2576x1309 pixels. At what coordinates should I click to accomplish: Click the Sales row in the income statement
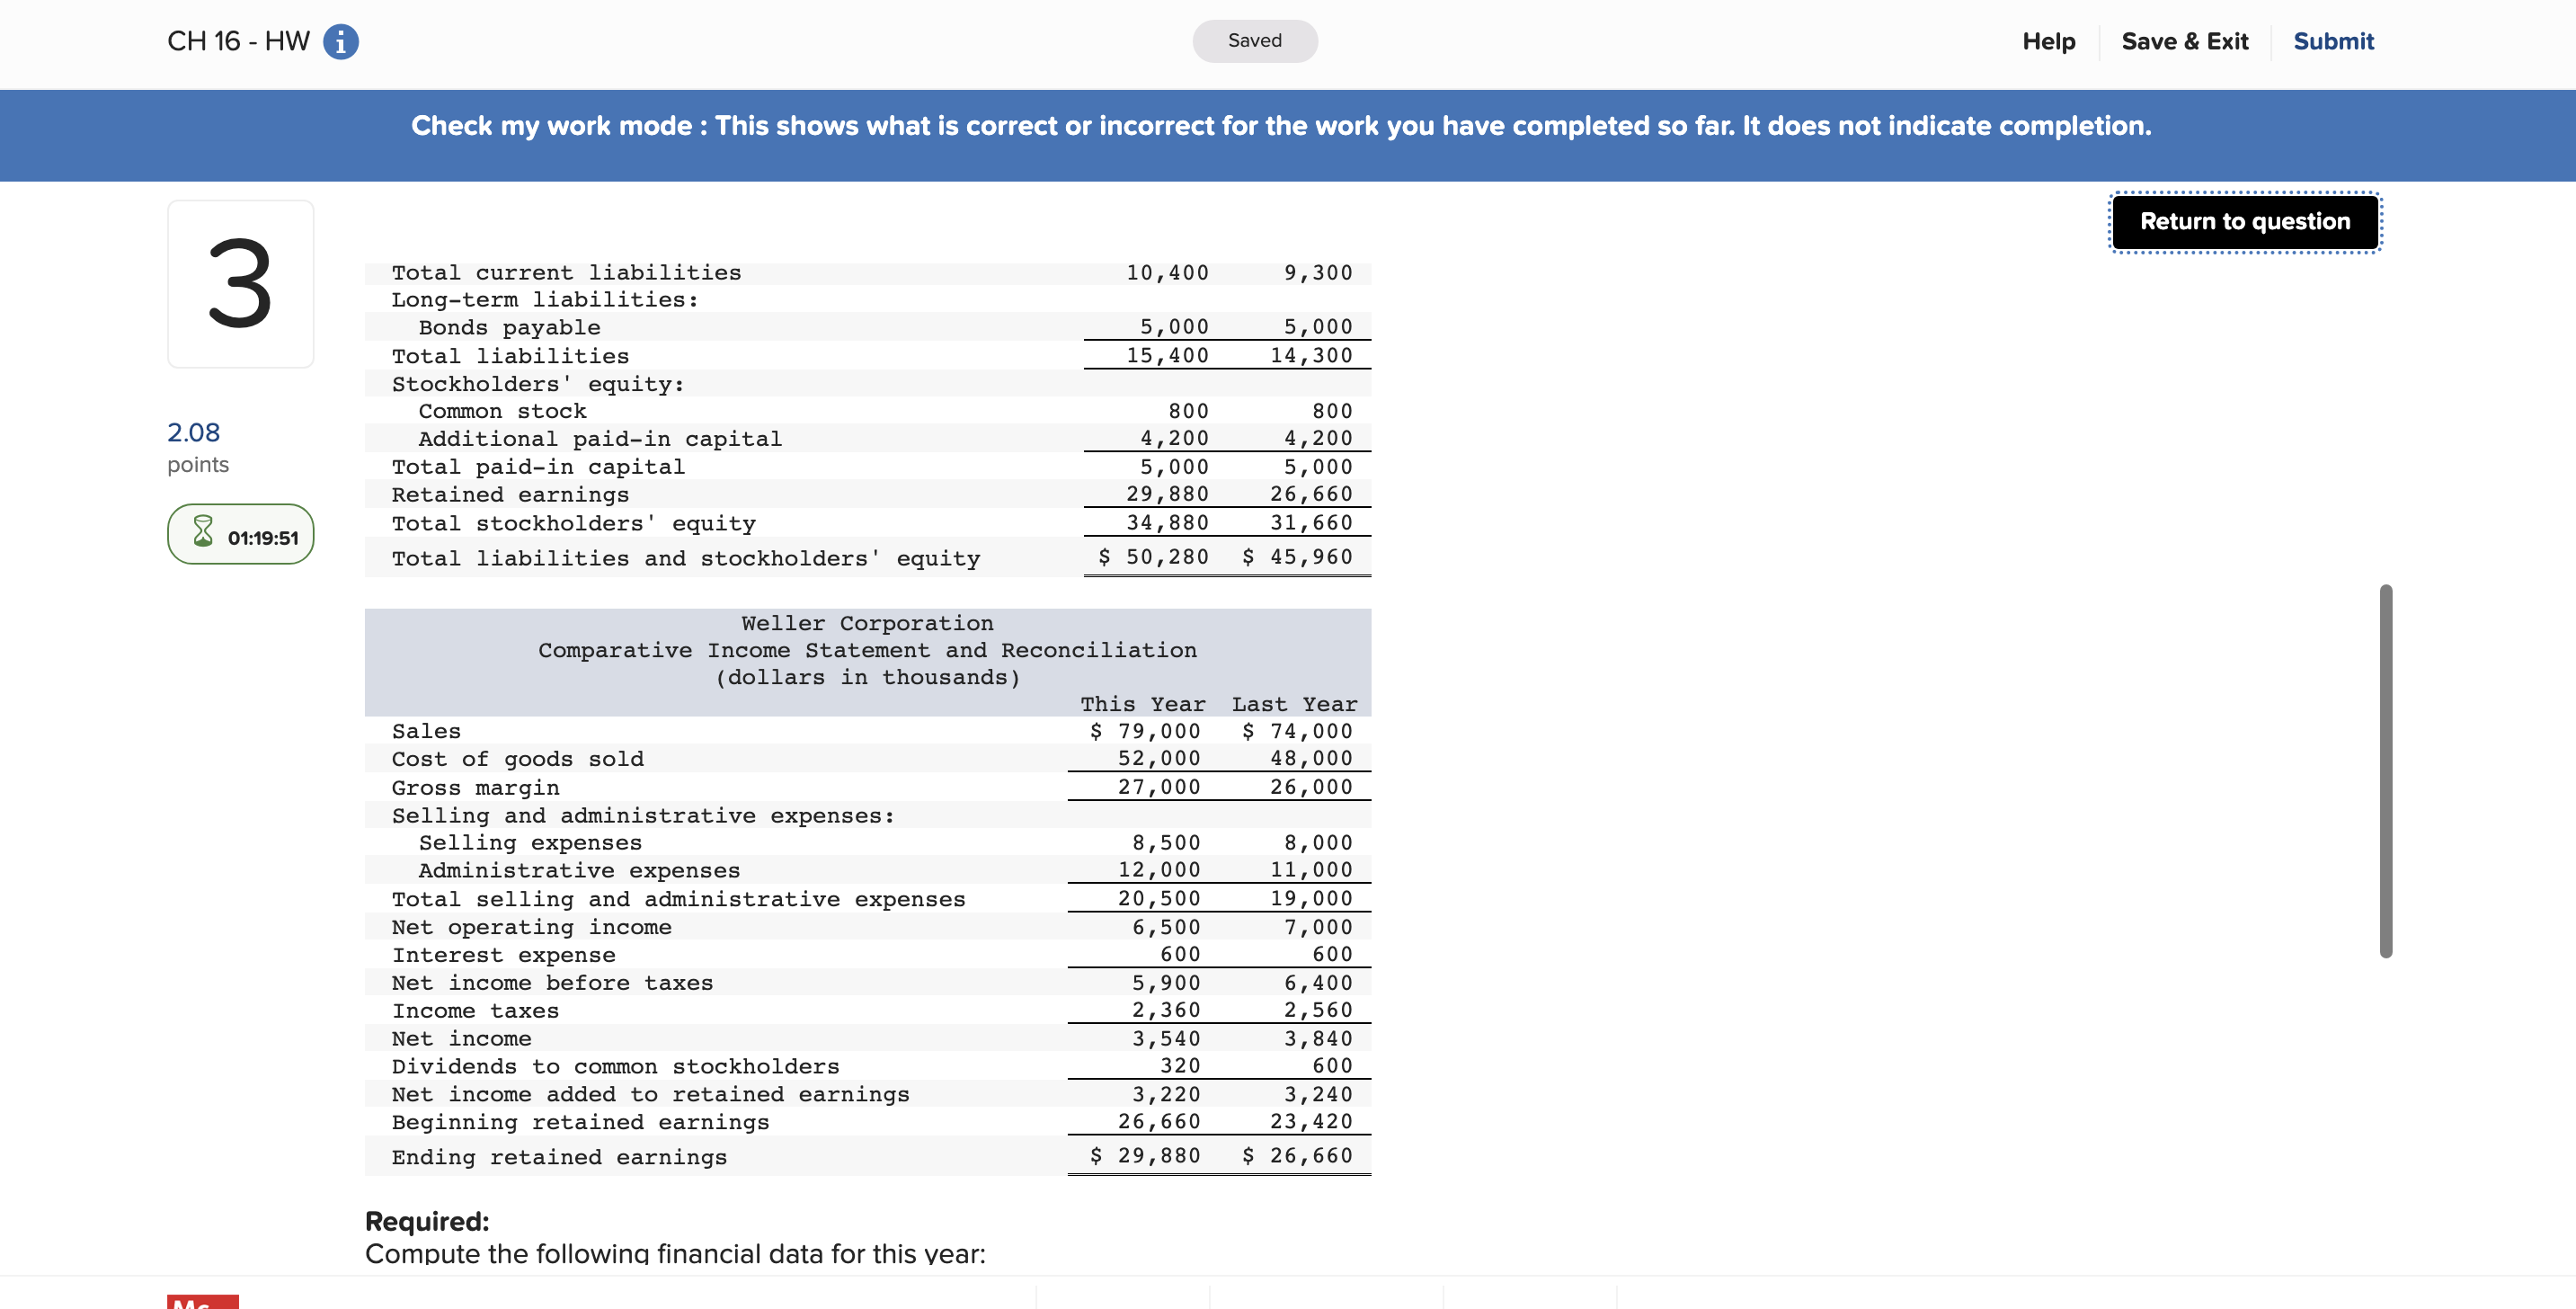(426, 731)
